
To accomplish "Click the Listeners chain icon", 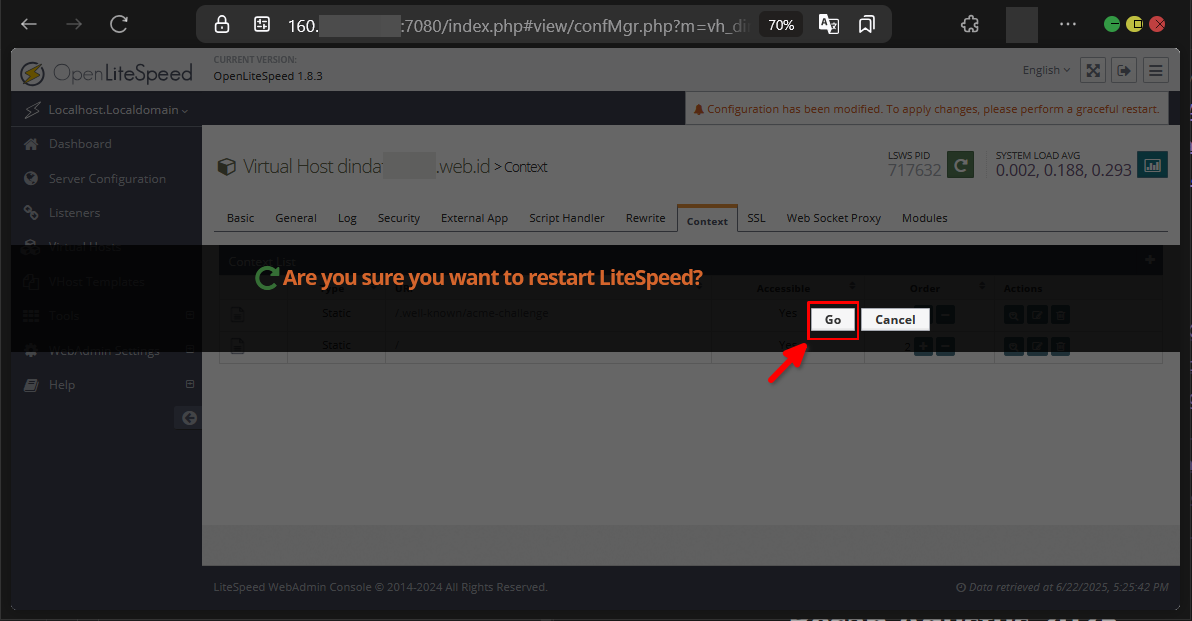I will pos(31,213).
